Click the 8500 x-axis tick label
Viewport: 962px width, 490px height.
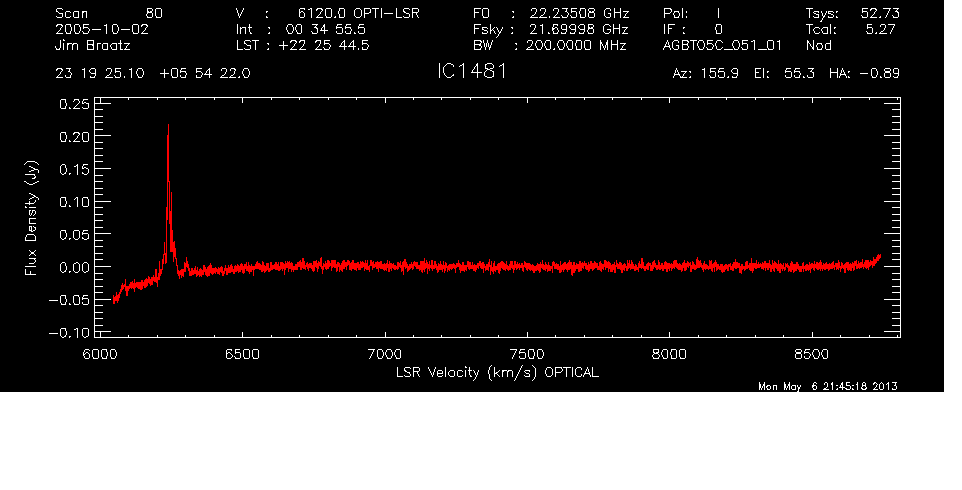[x=812, y=354]
